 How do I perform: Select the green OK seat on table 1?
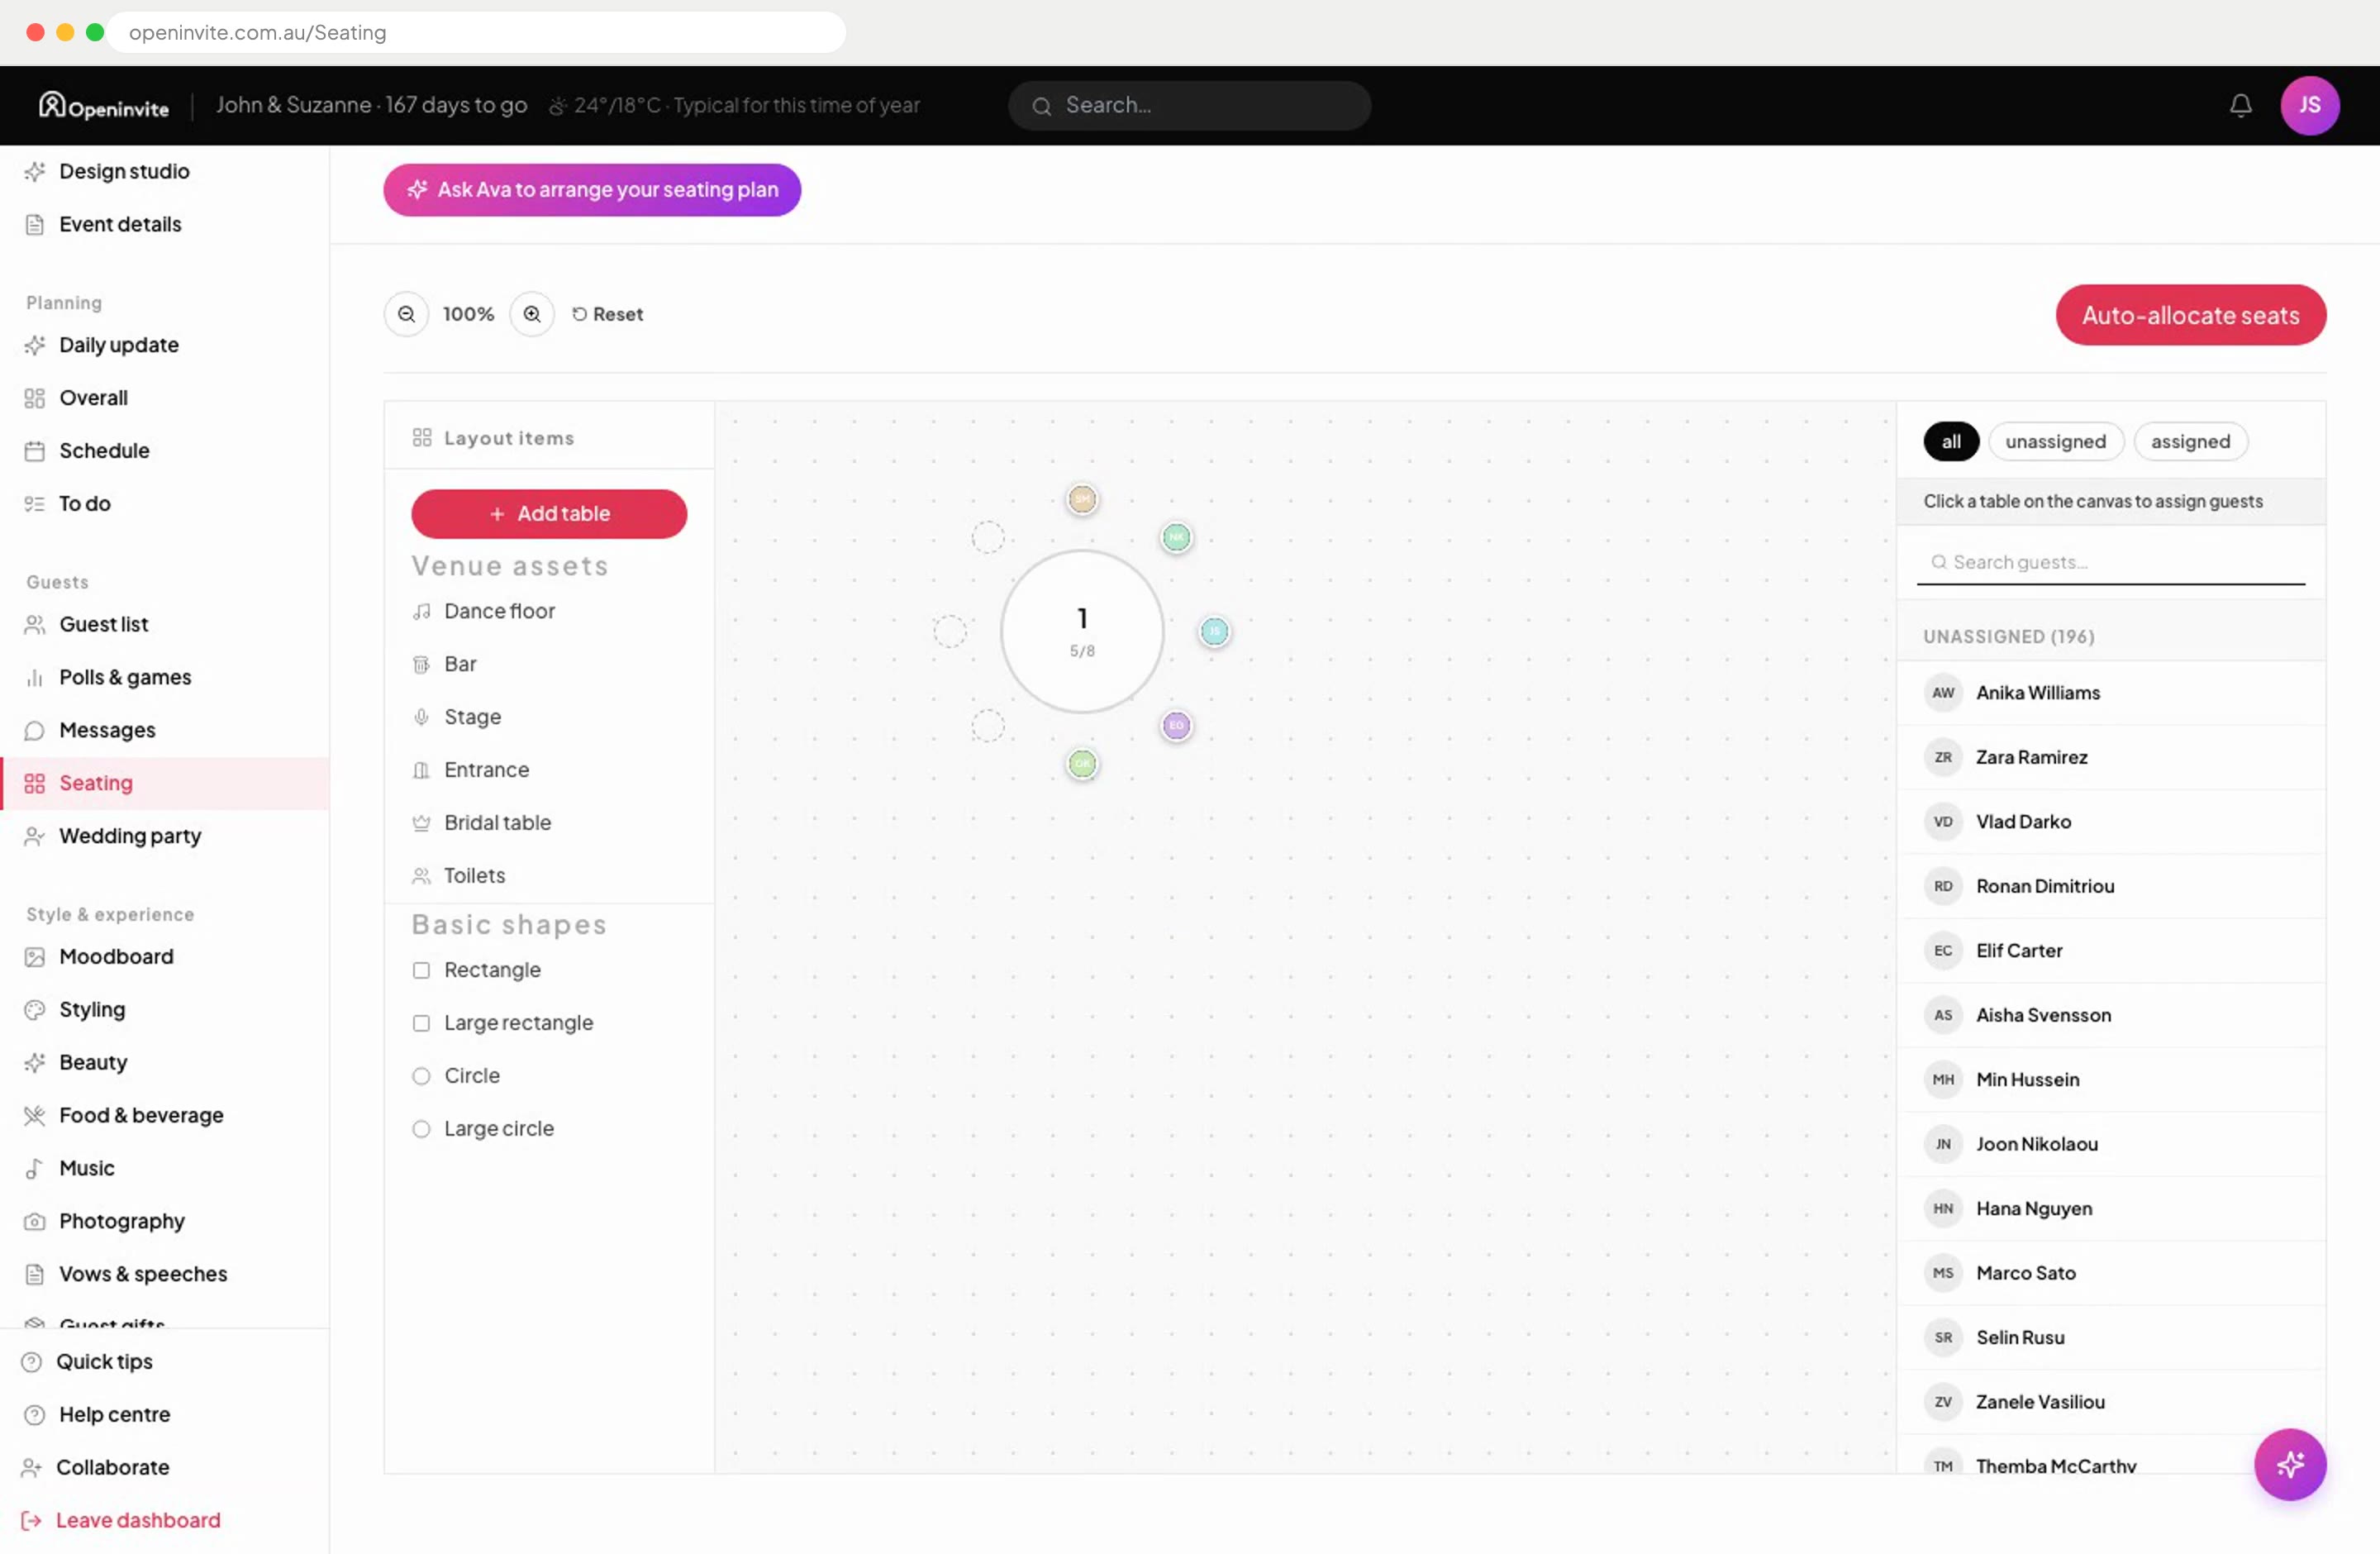point(1082,764)
